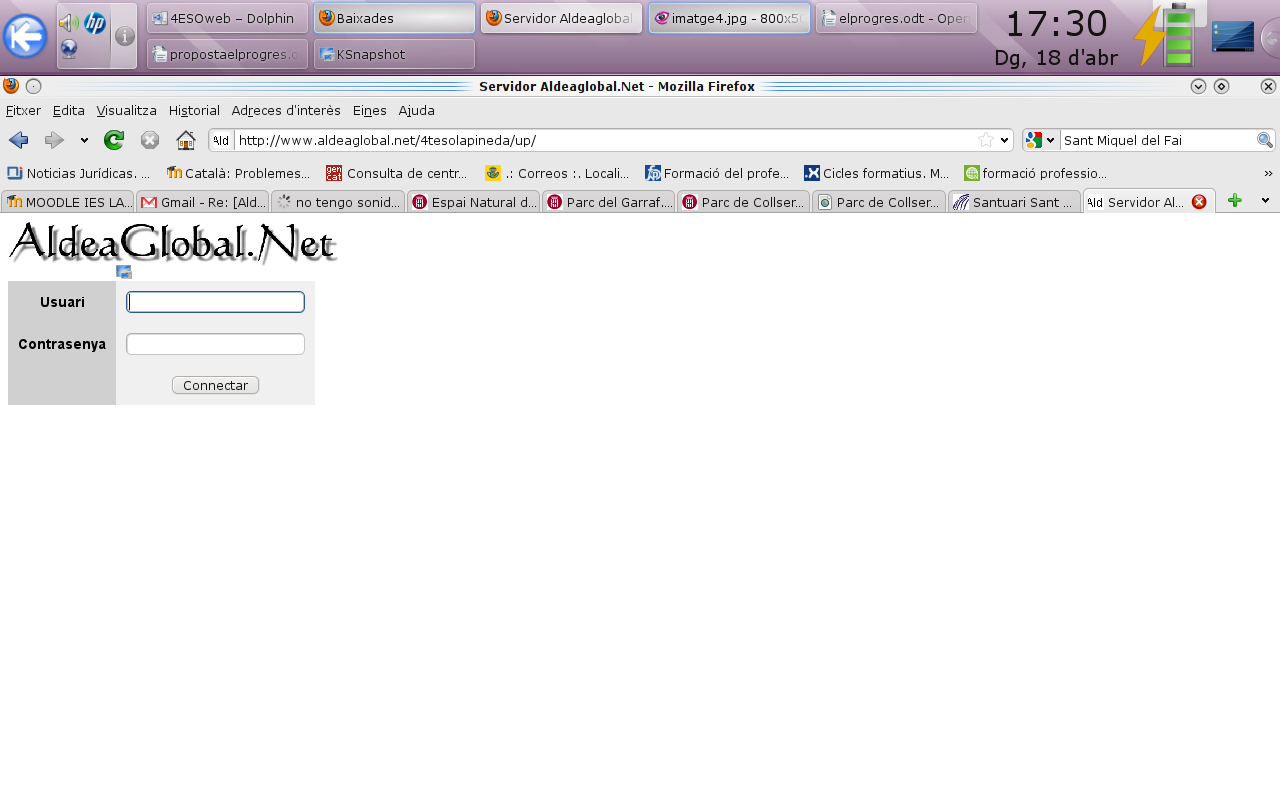Stop loading with the stop icon
This screenshot has height=800, width=1280.
coord(150,140)
